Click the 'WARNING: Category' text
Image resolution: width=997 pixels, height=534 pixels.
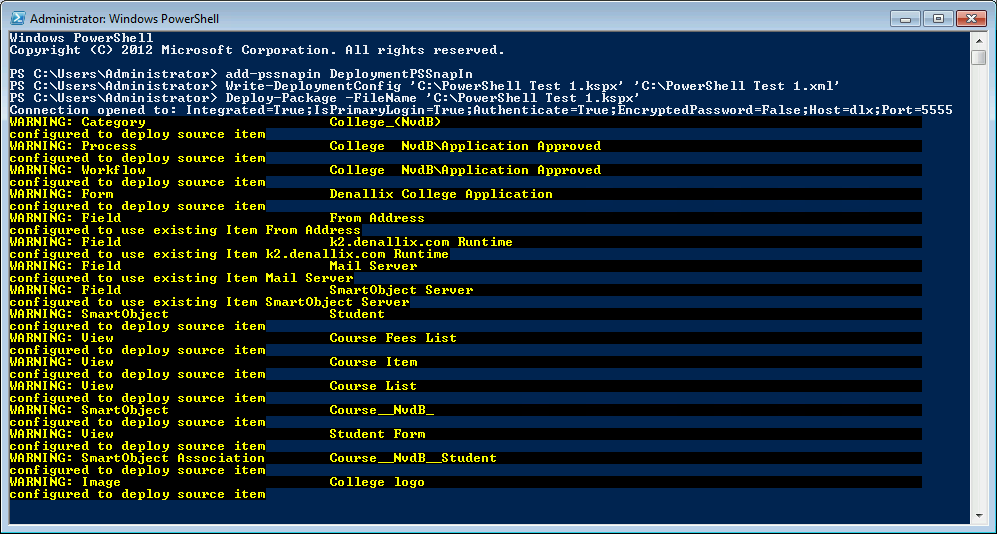click(77, 122)
